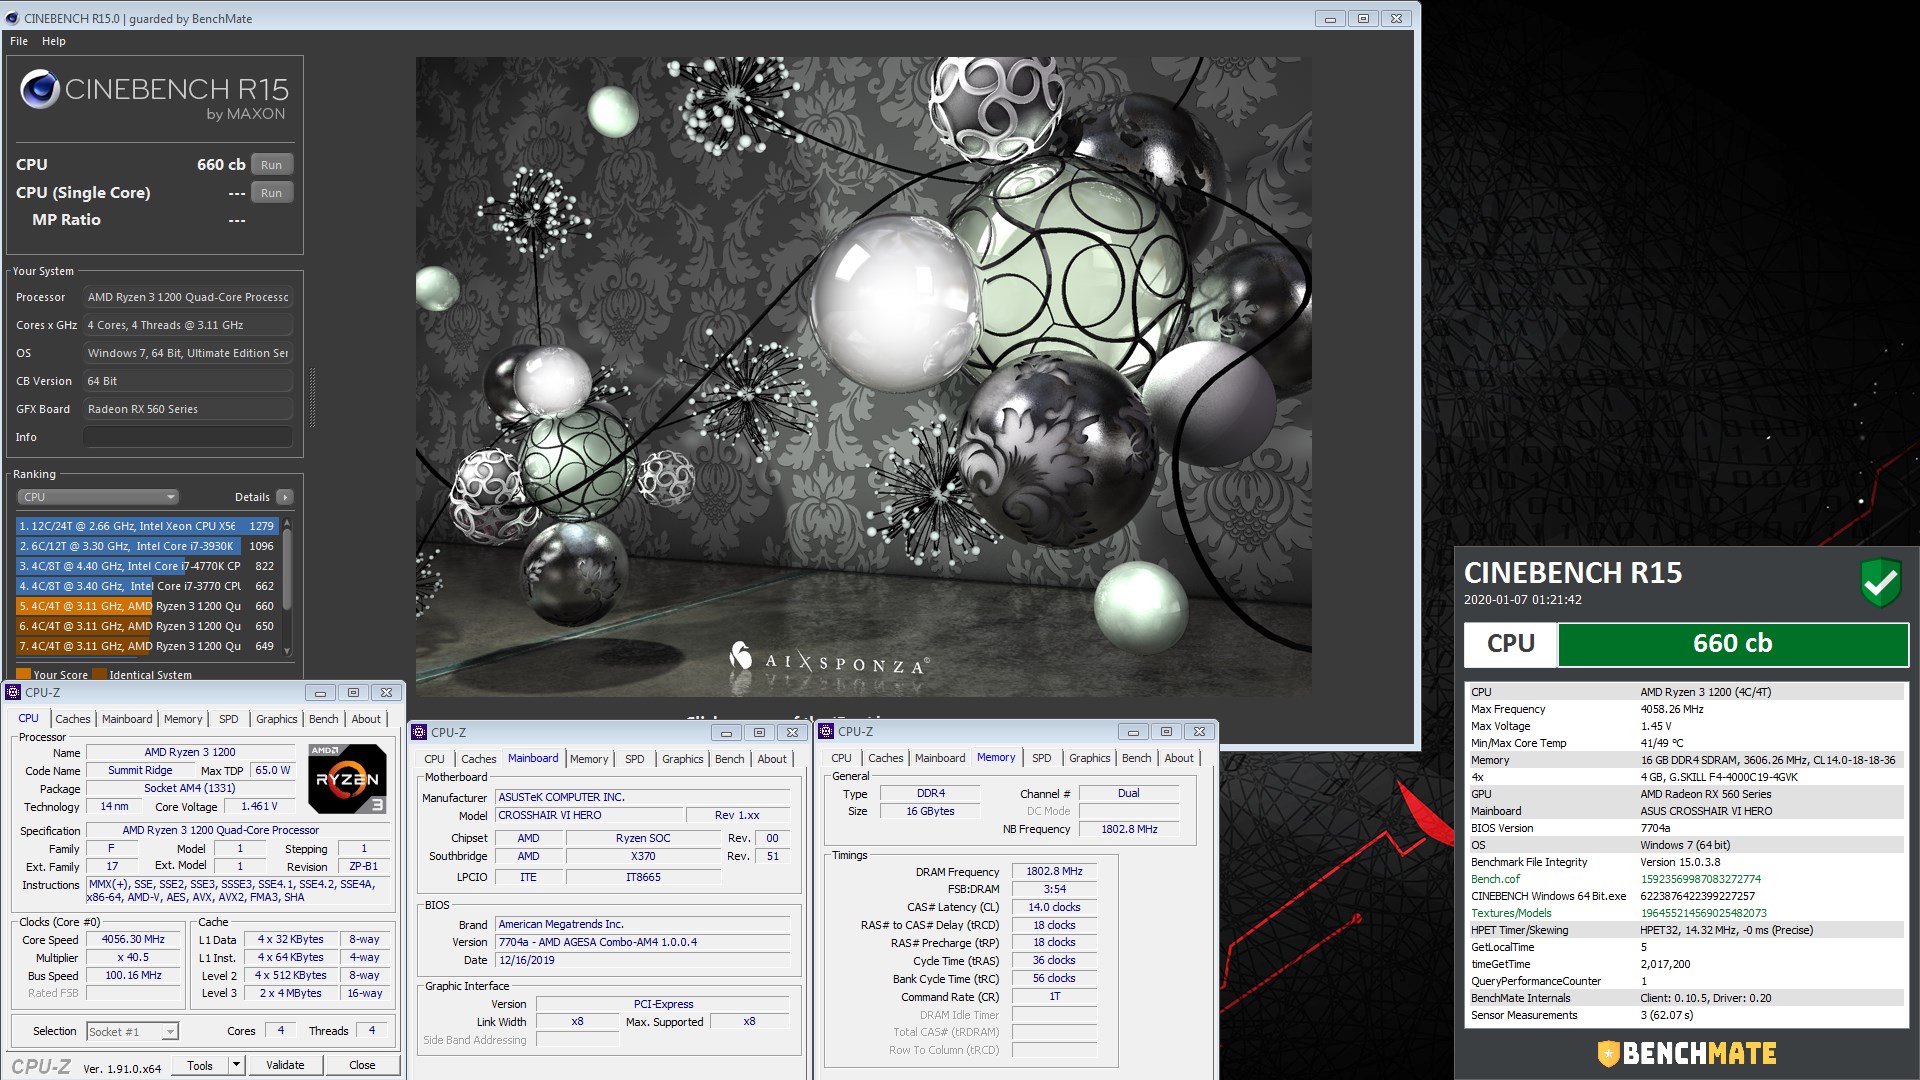This screenshot has height=1080, width=1920.
Task: Open the Help menu in Cinebench
Action: pos(54,41)
